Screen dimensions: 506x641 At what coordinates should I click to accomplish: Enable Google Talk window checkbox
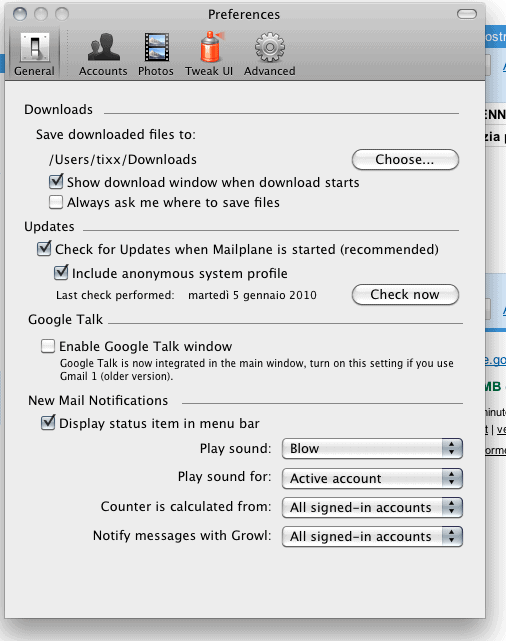coord(48,346)
